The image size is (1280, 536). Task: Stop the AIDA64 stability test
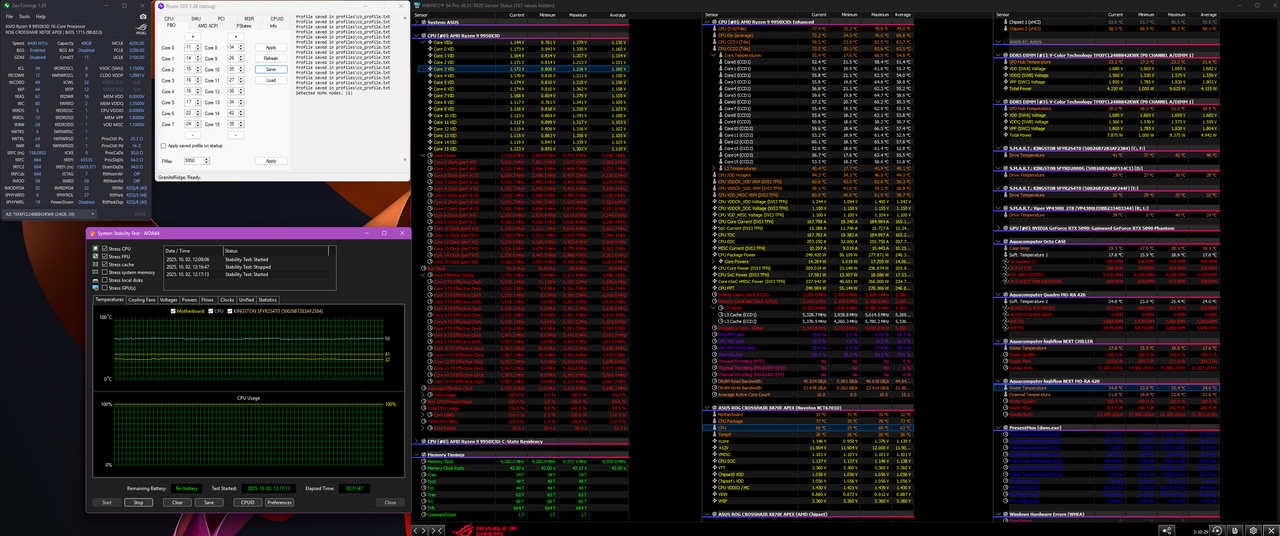138,502
